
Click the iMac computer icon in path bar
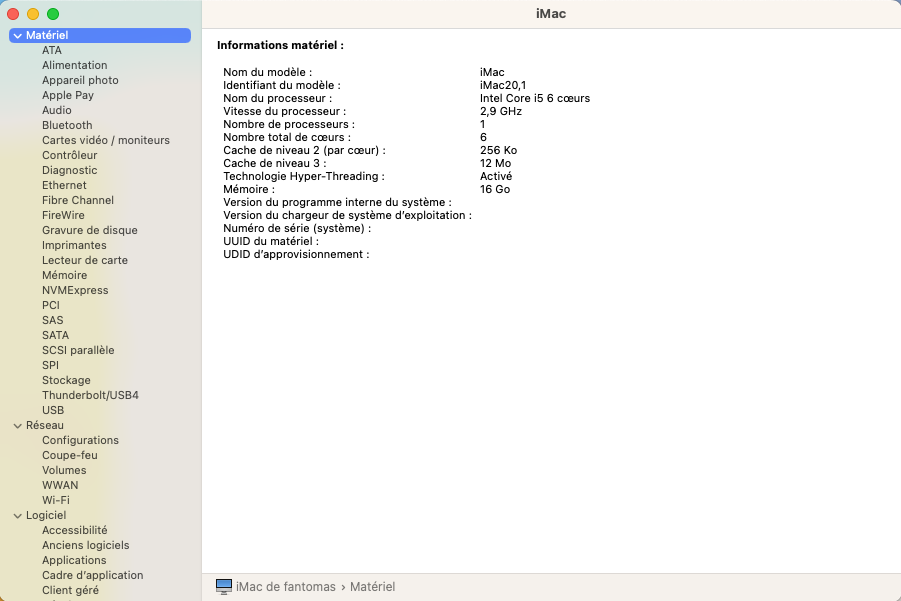(224, 587)
